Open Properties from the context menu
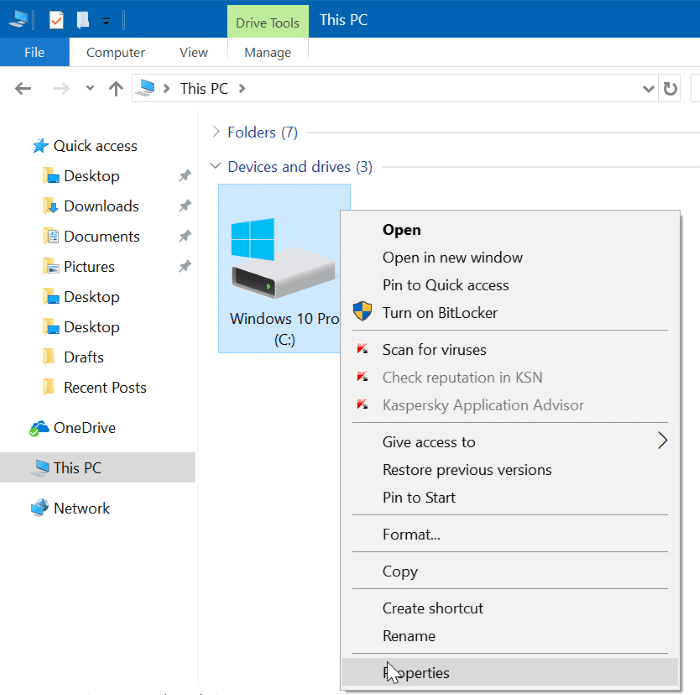 click(510, 672)
